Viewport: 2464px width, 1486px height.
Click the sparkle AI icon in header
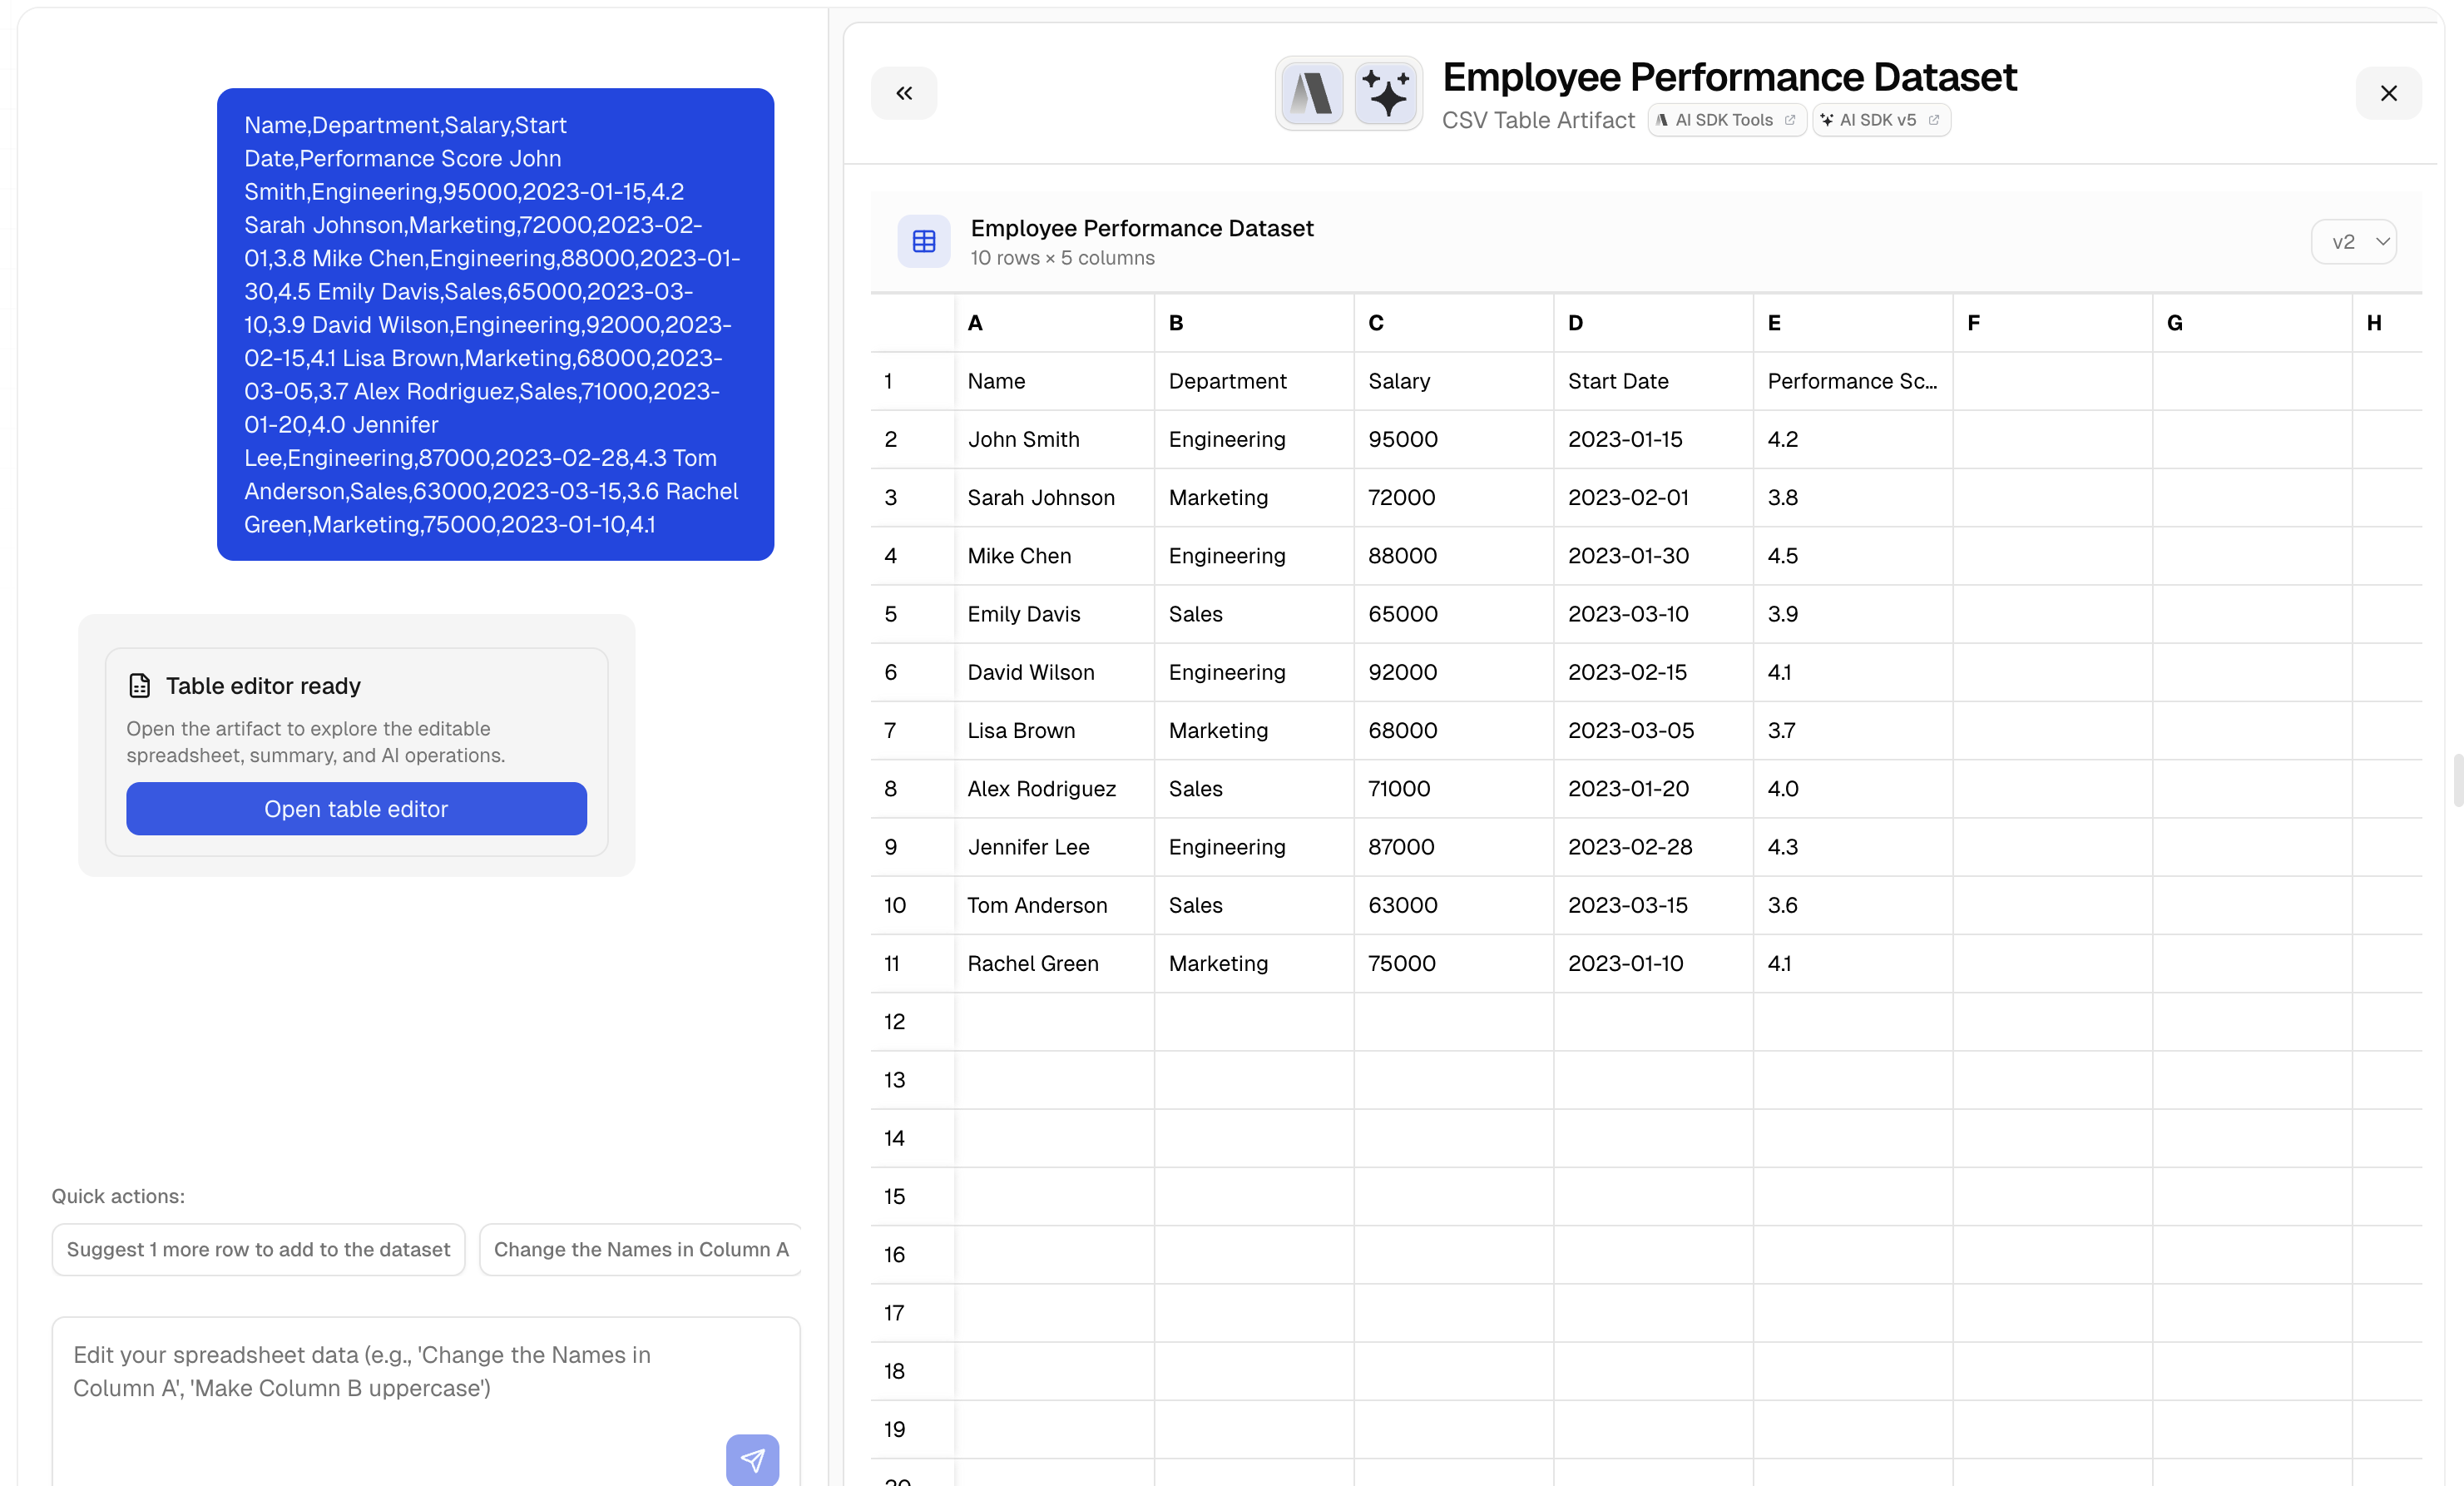pyautogui.click(x=1386, y=93)
